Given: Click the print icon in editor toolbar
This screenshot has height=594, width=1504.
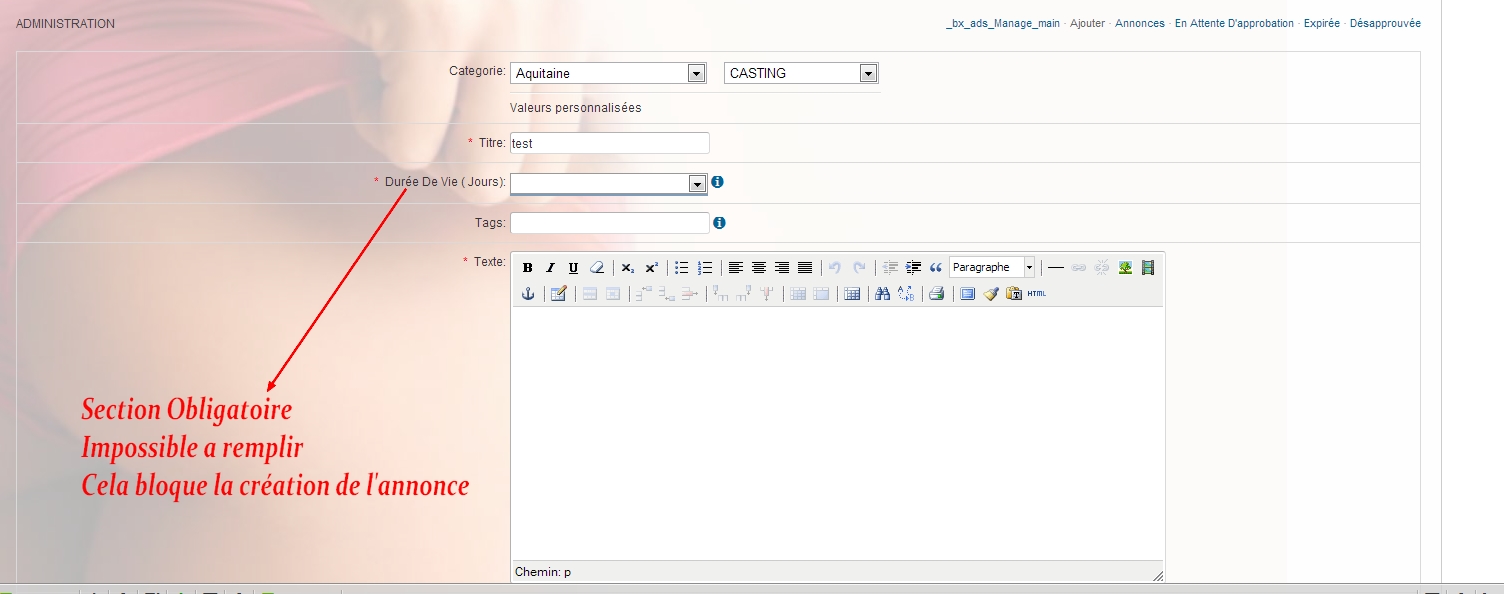Looking at the screenshot, I should tap(936, 294).
